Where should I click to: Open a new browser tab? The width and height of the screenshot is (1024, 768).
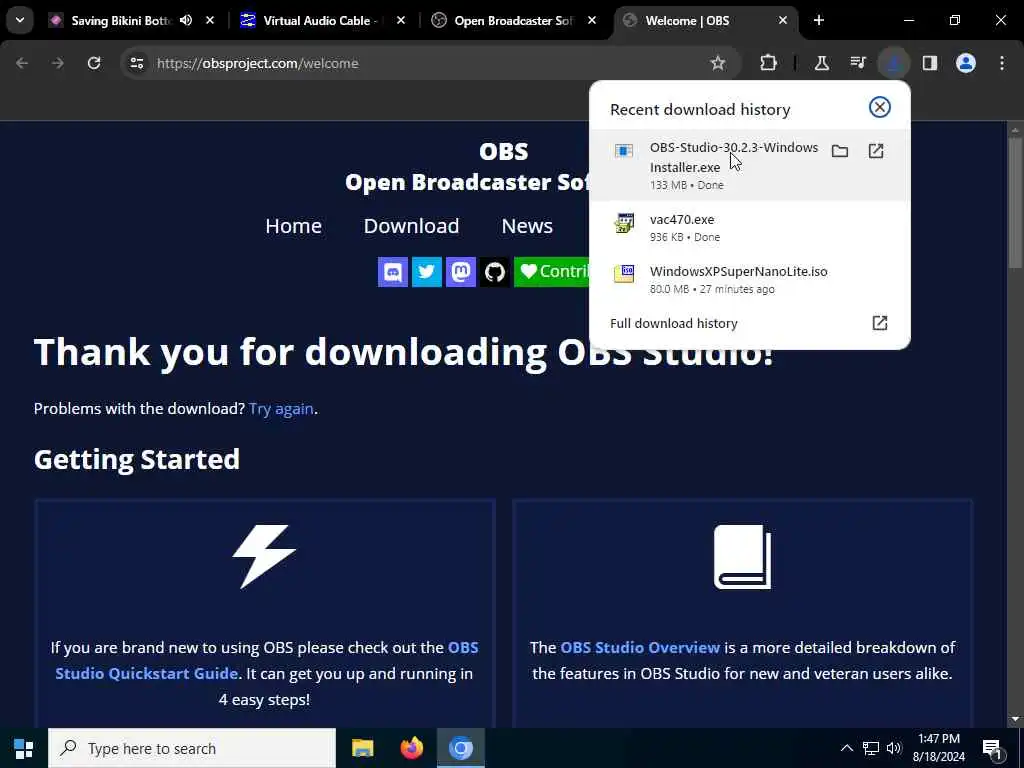[818, 21]
